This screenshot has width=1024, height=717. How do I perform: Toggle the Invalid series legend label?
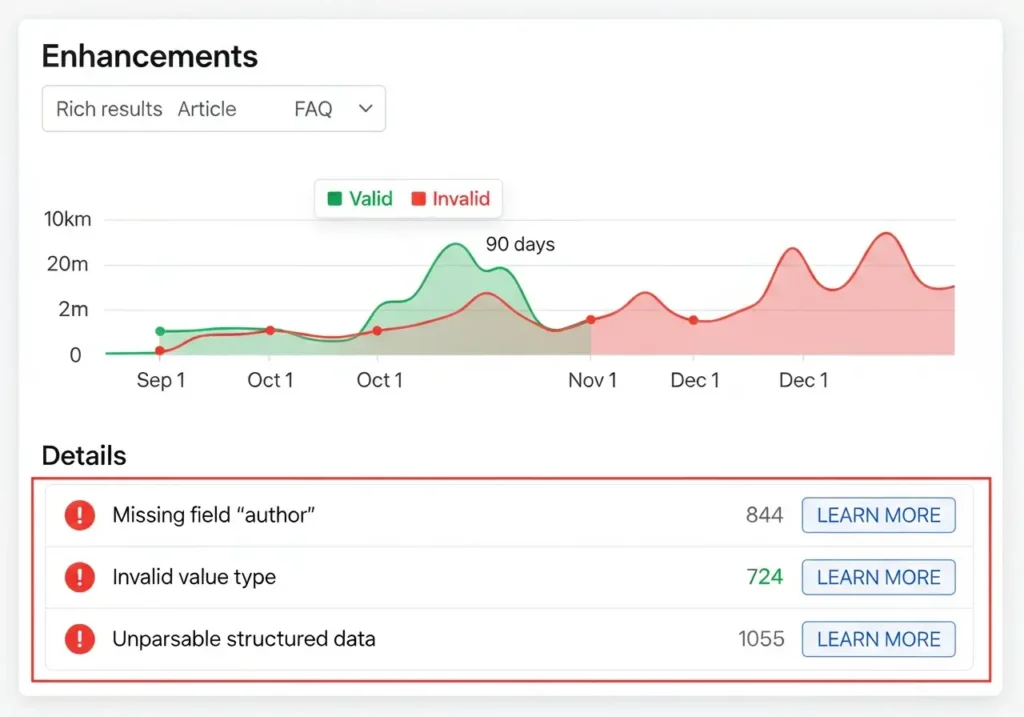461,199
